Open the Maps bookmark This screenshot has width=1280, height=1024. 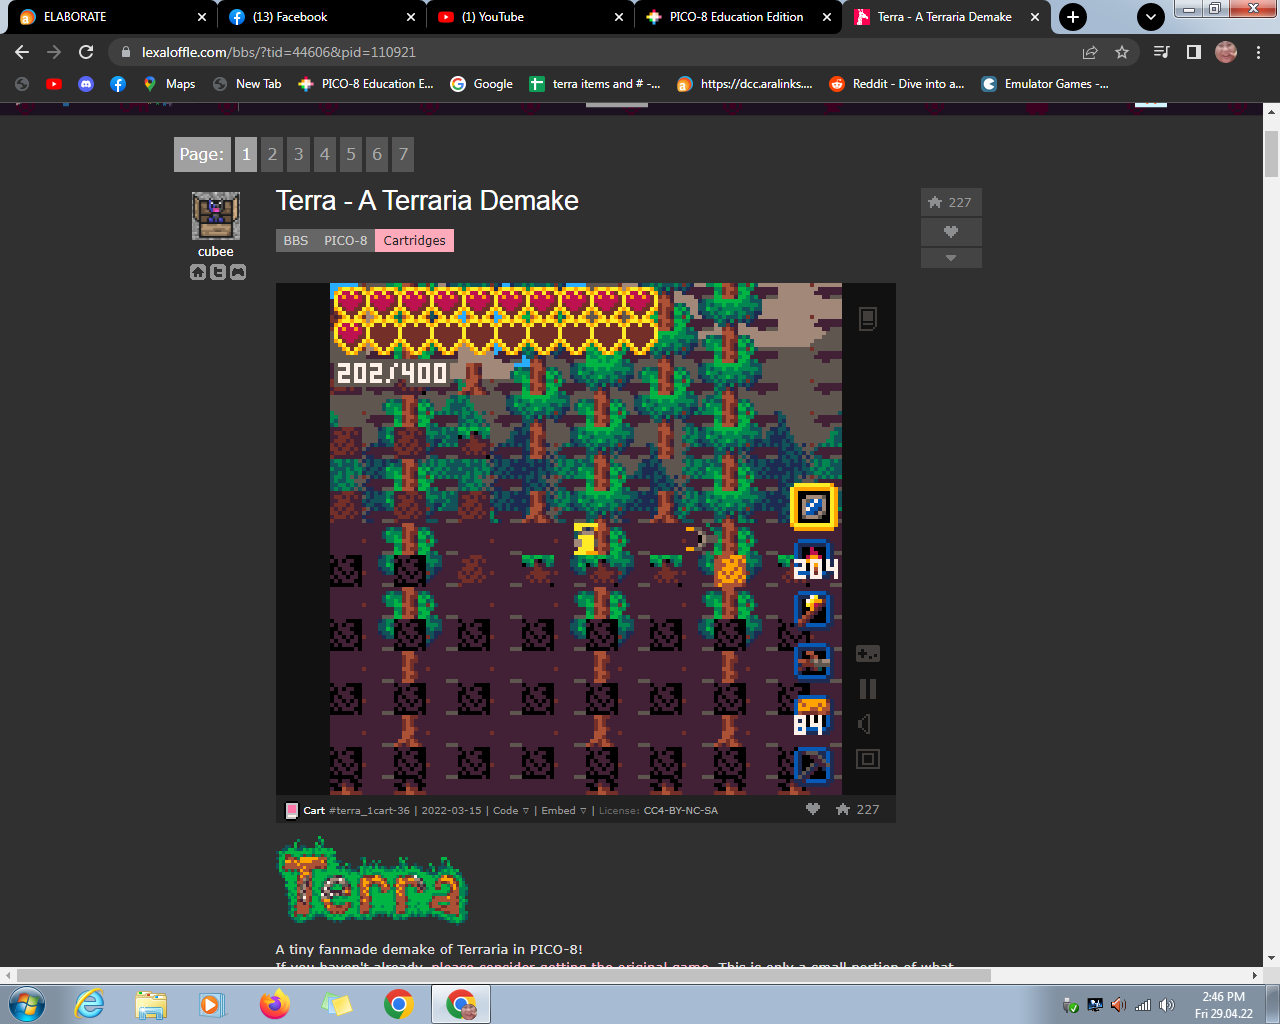(169, 84)
